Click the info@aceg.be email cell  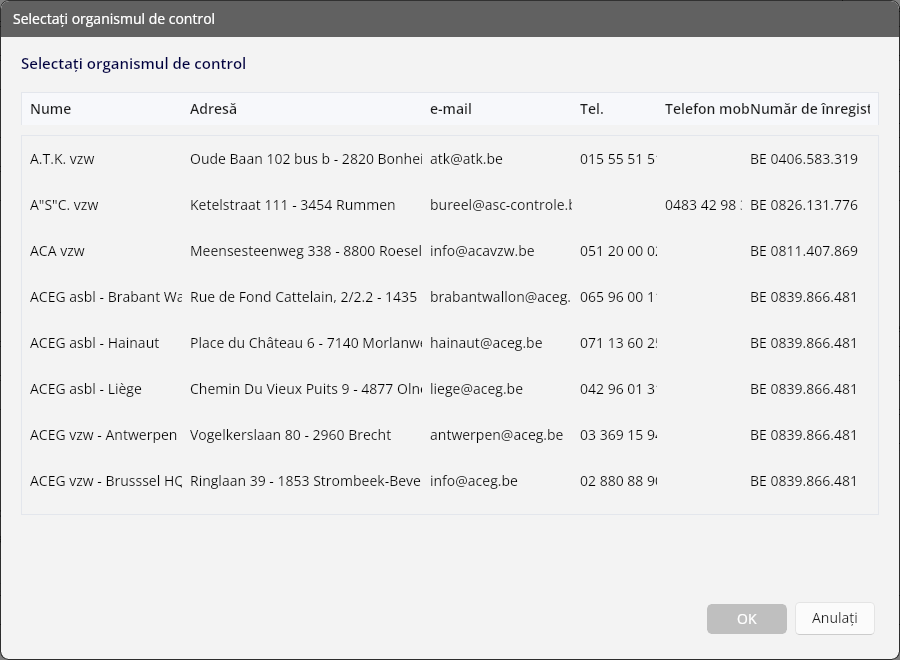pos(474,481)
